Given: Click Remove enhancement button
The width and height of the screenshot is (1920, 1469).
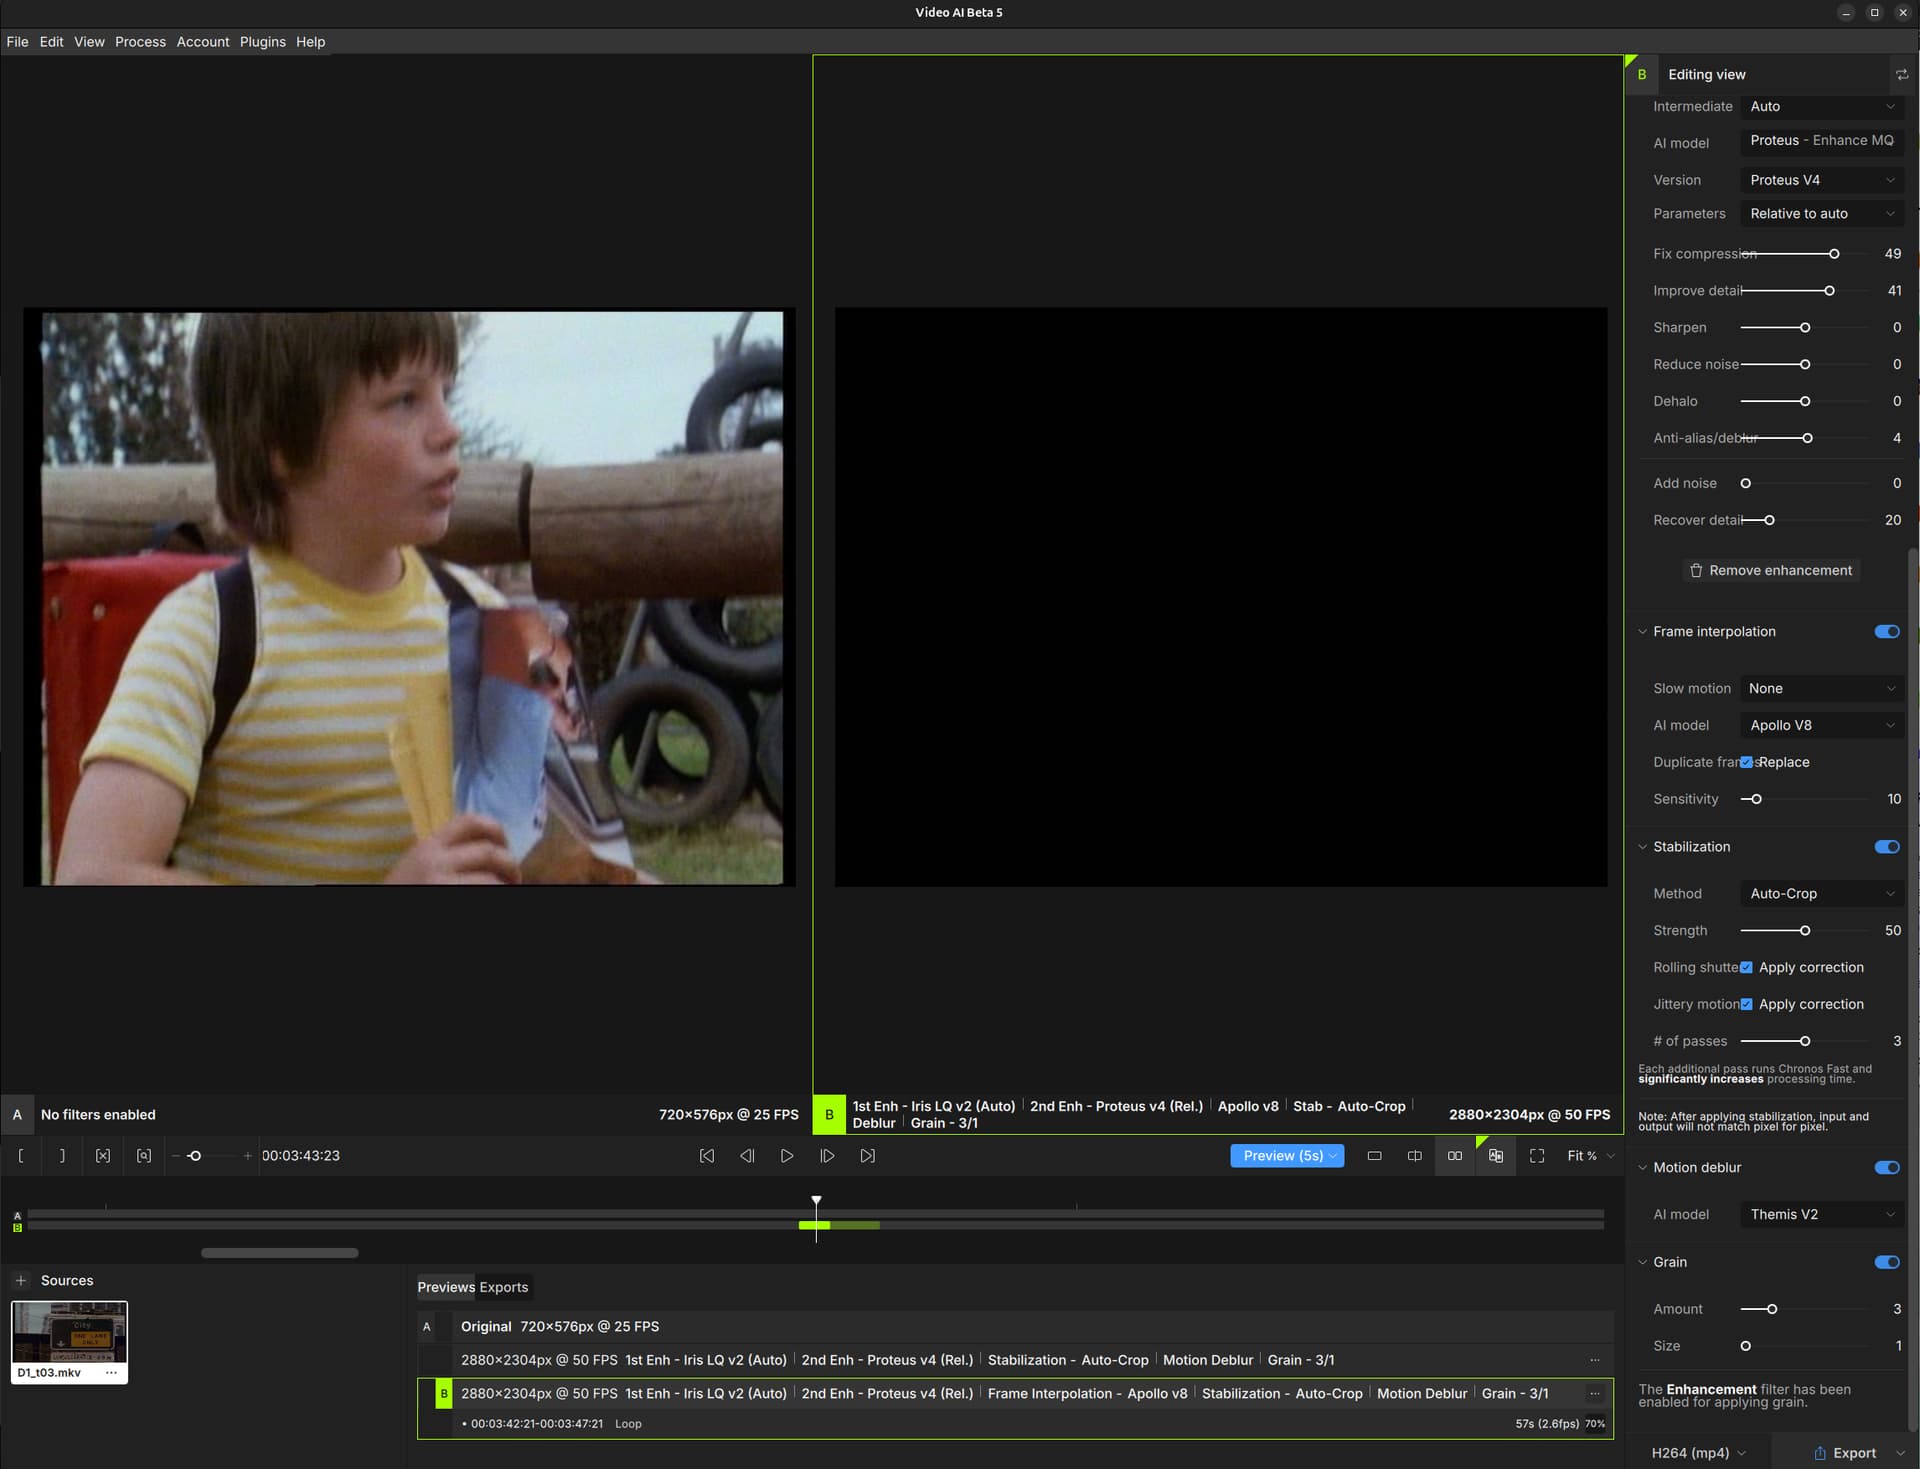Looking at the screenshot, I should [x=1770, y=570].
